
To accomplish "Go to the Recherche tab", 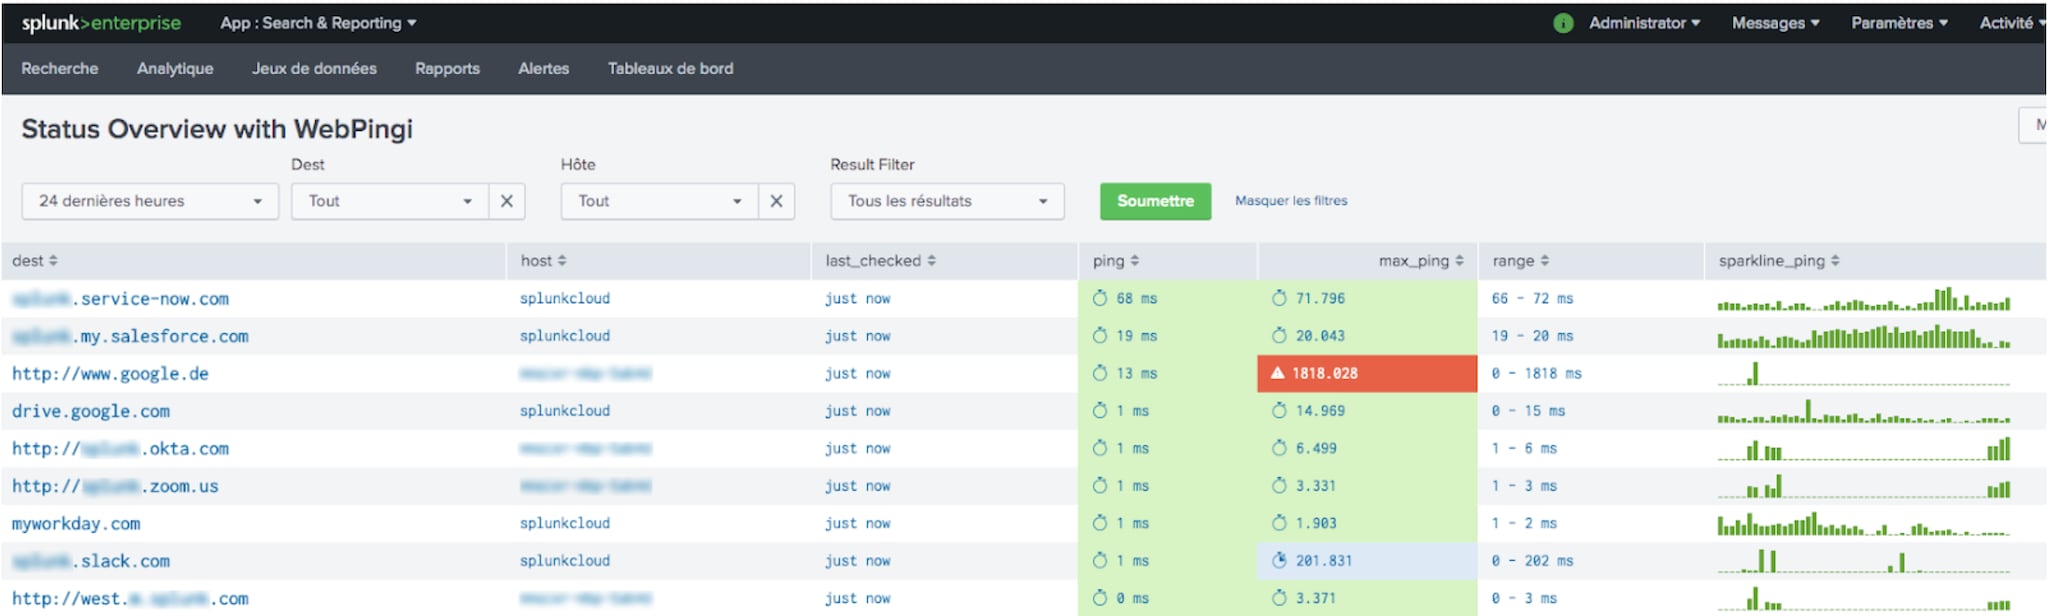I will pos(60,69).
